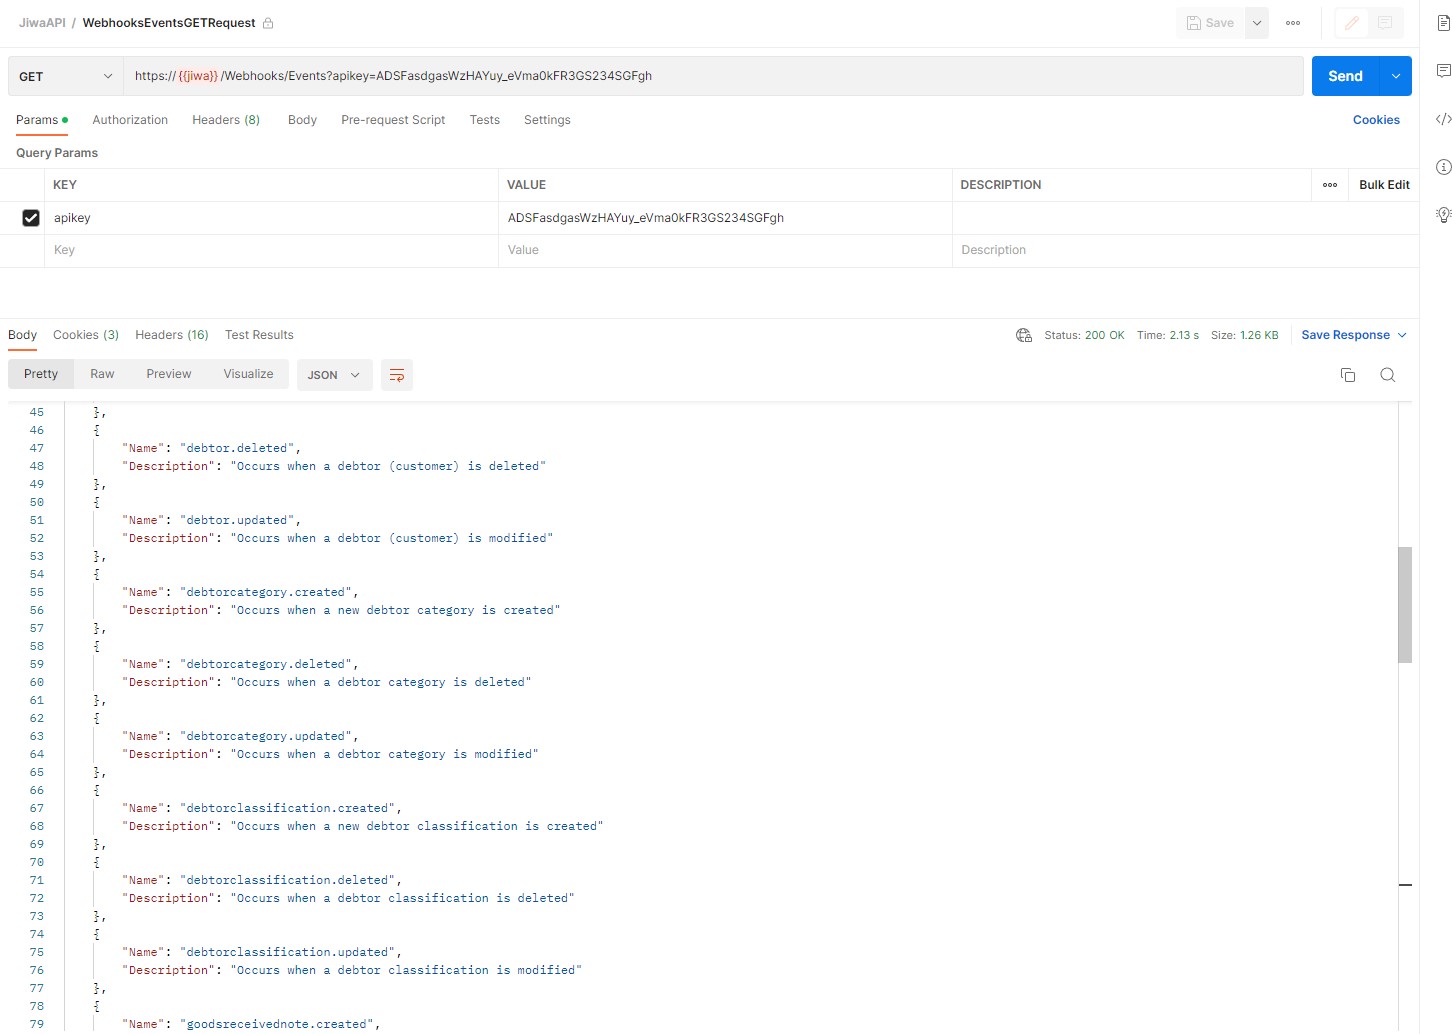Viewport: 1452px width, 1034px height.
Task: Uncheck the apikey query parameter checkbox
Action: (31, 218)
